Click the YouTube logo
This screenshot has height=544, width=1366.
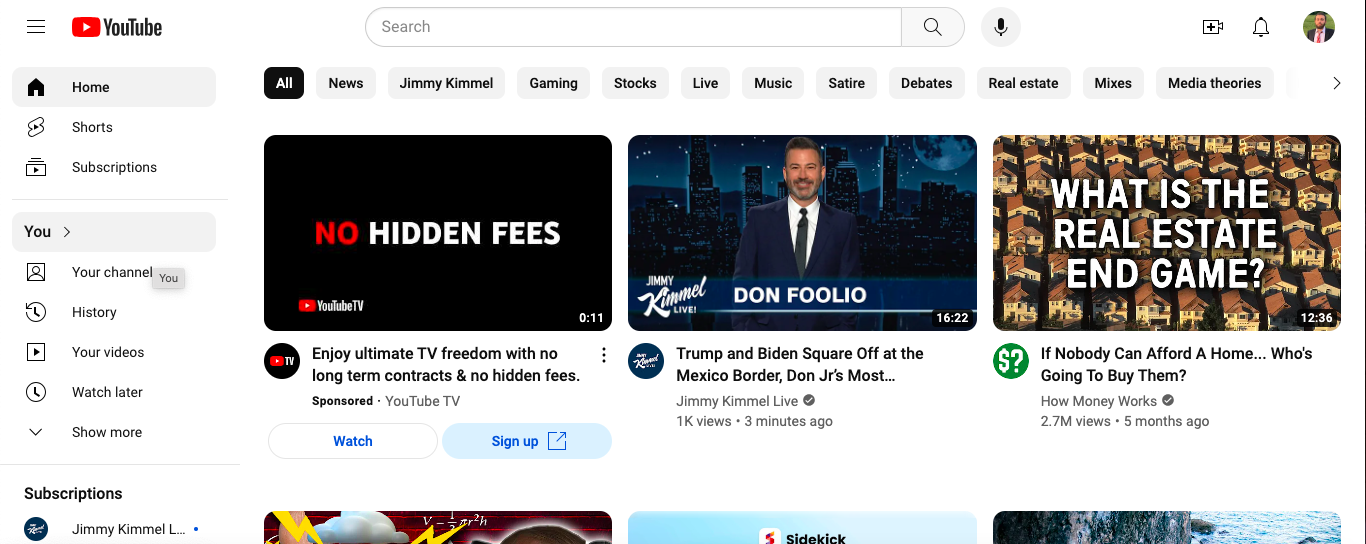click(x=117, y=27)
